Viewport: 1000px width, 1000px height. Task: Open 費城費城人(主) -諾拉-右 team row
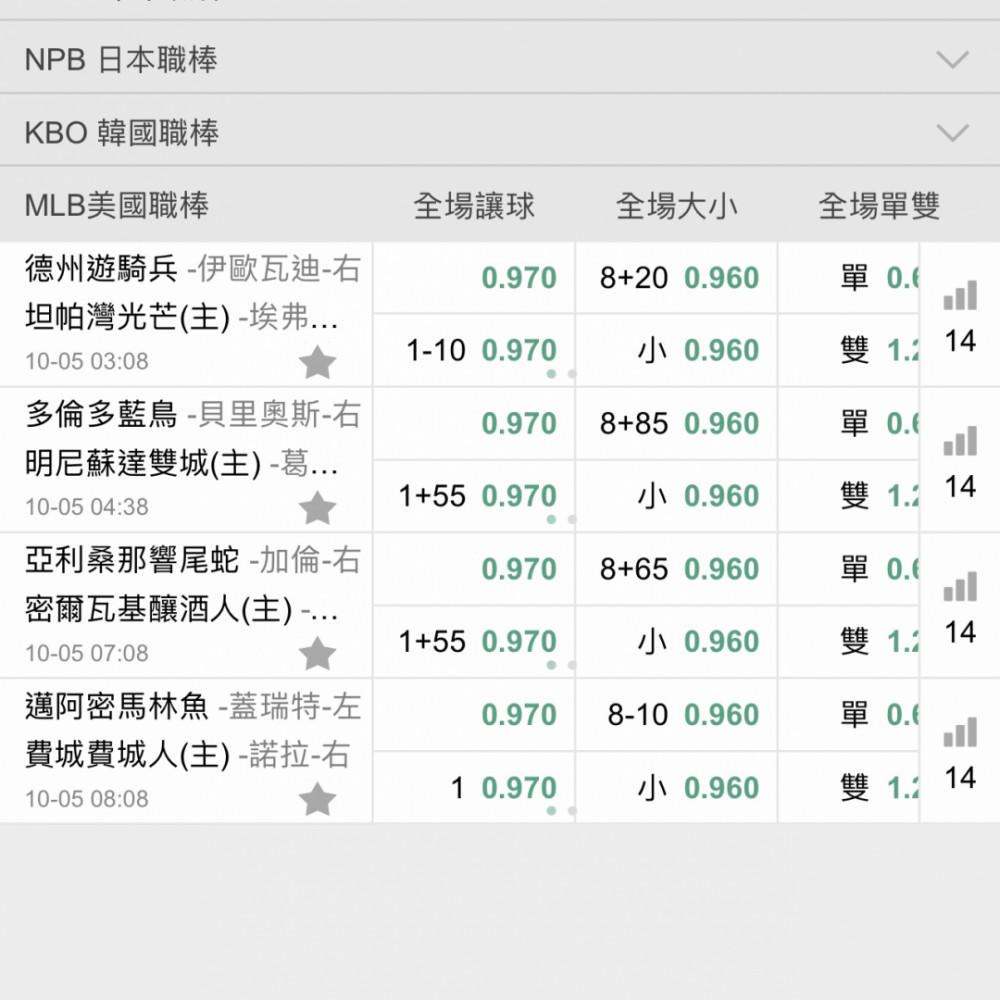click(x=188, y=755)
